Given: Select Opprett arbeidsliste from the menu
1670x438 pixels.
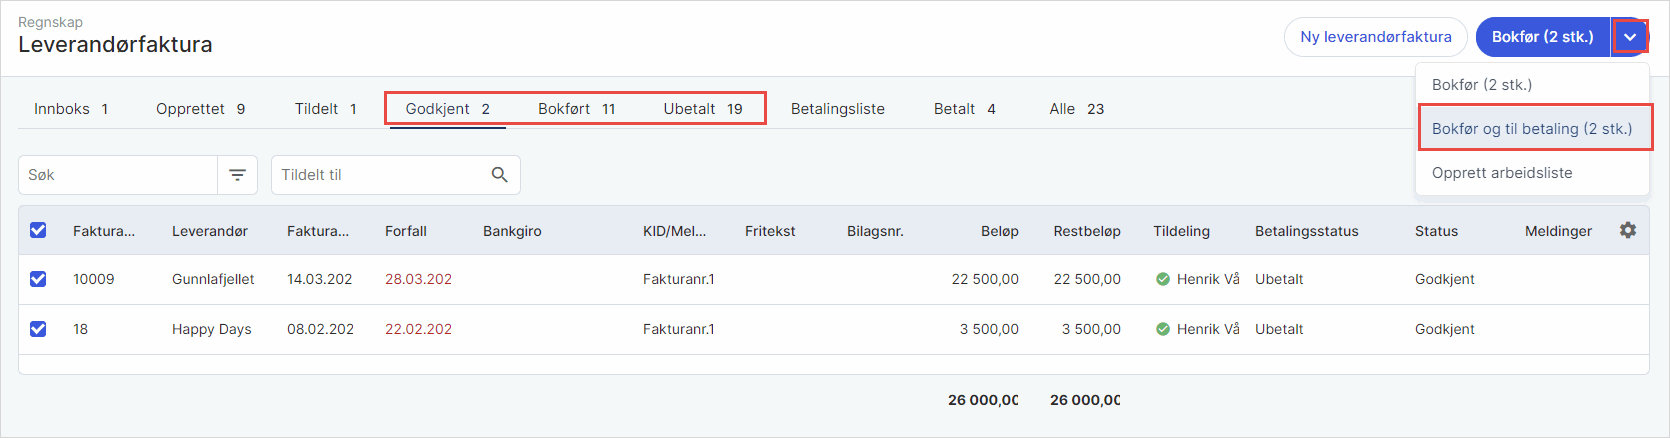Looking at the screenshot, I should click(1502, 173).
